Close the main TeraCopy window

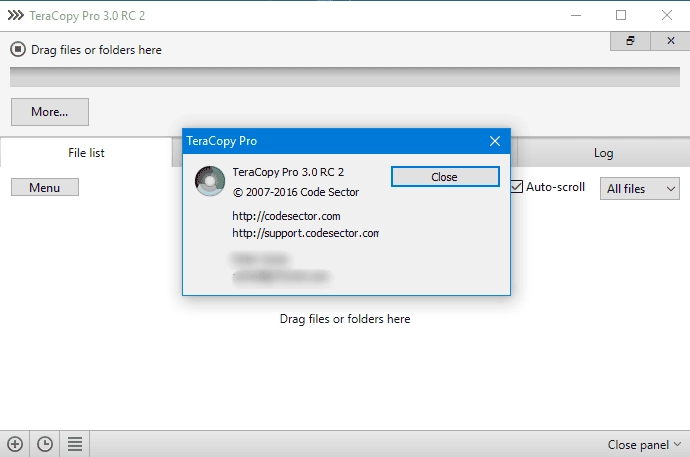667,15
